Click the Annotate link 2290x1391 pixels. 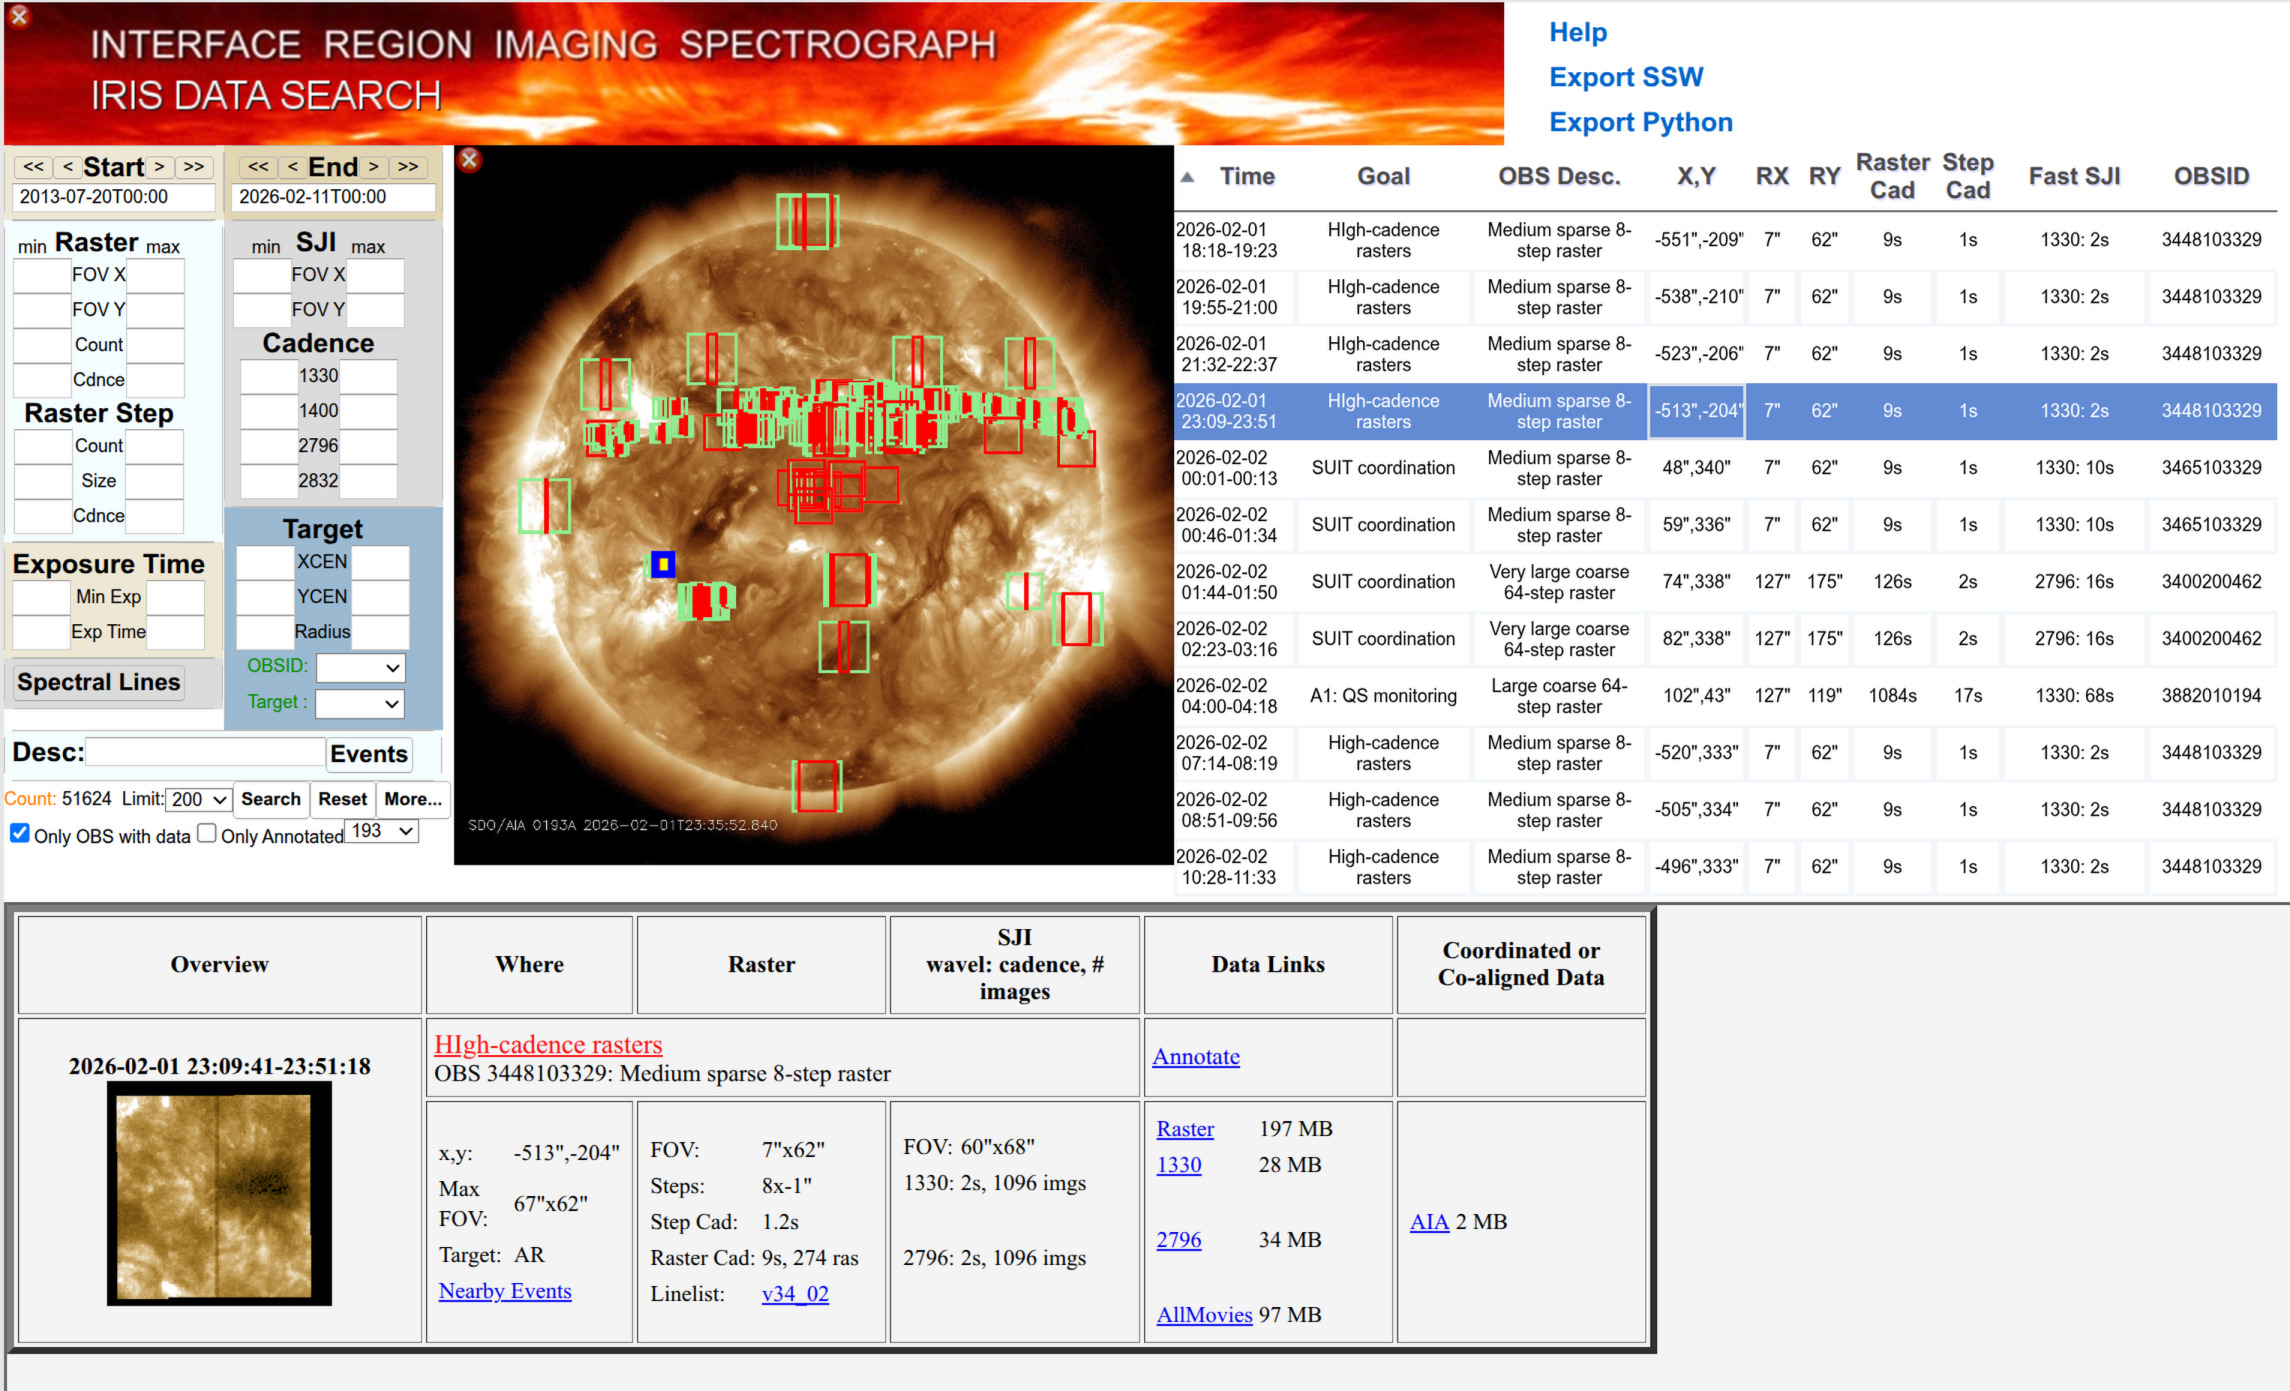1196,1057
